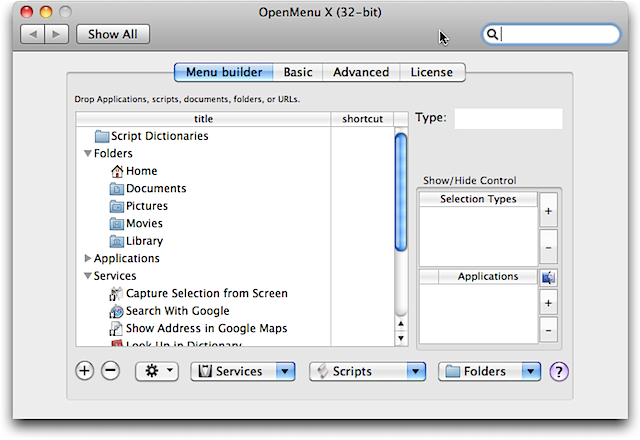Click the scroll down arrow of the menu list
640x440 pixels.
pos(401,338)
